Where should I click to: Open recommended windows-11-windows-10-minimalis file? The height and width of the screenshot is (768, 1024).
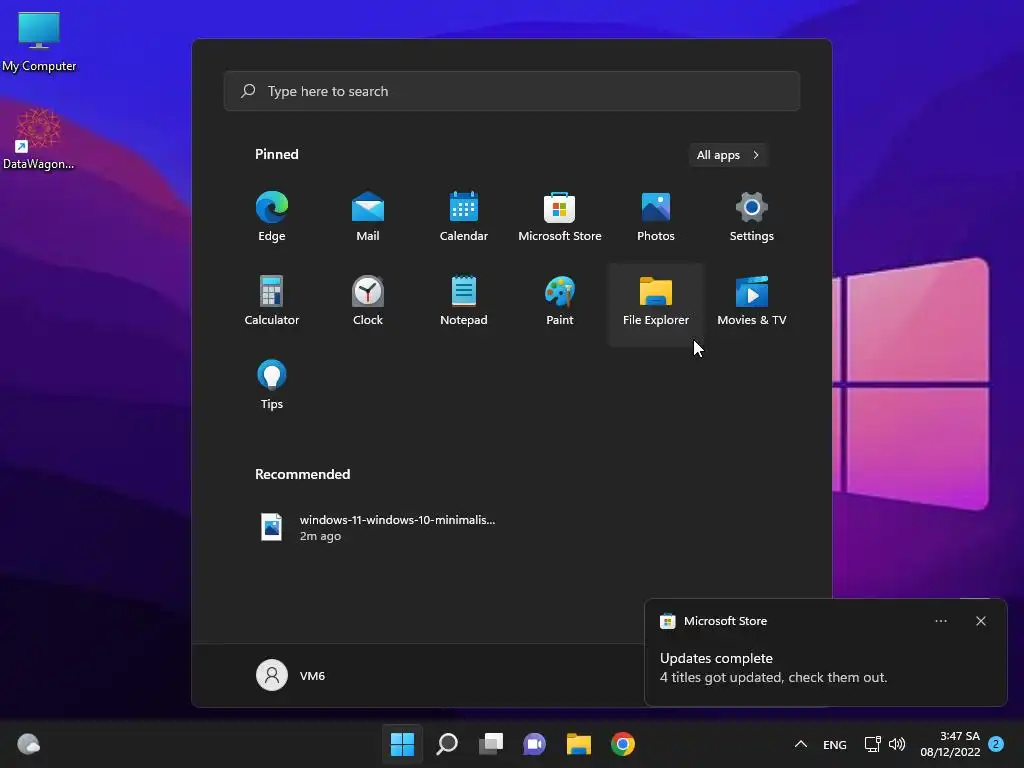(x=379, y=528)
